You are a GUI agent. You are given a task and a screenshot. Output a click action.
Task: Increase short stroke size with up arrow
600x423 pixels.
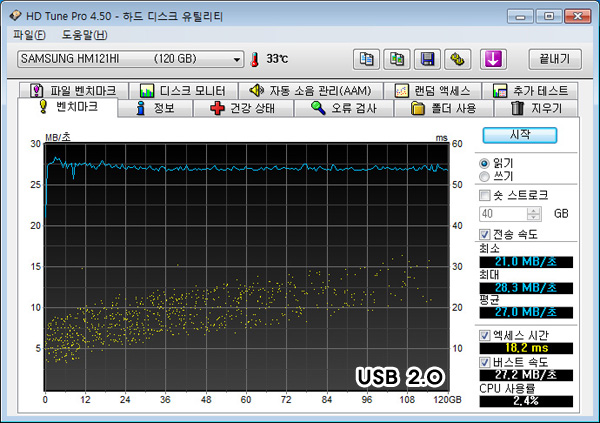pos(533,210)
